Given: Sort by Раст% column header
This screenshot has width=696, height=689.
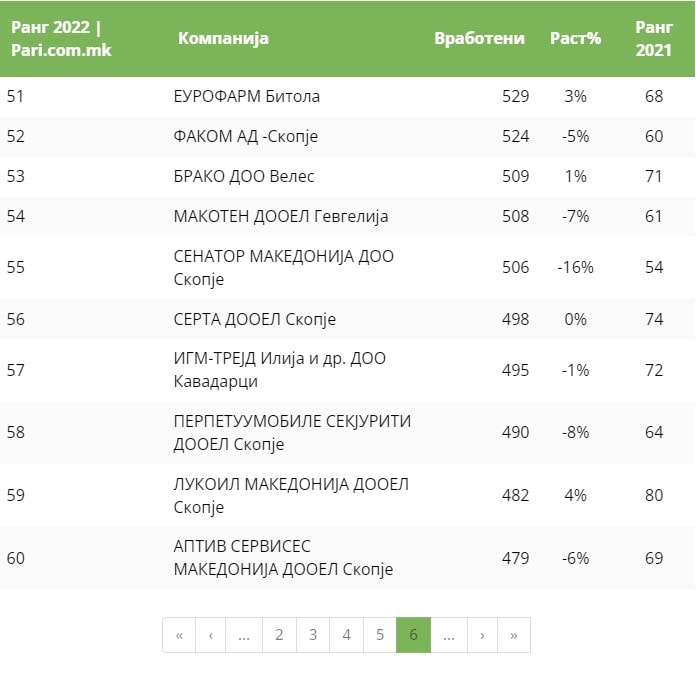Looking at the screenshot, I should 575,39.
